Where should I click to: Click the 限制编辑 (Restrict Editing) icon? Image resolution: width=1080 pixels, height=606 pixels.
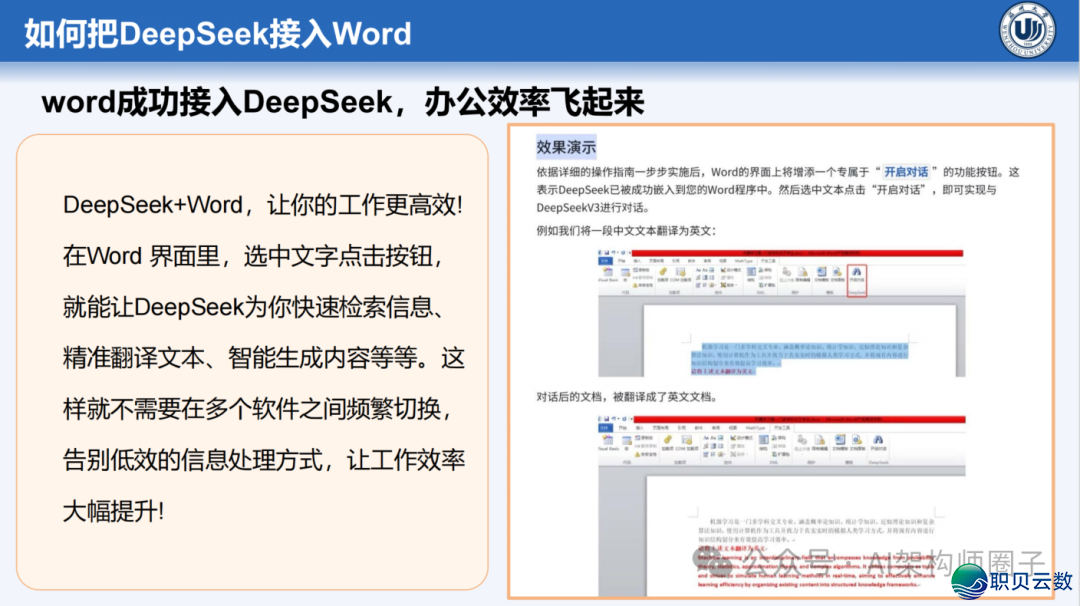click(x=802, y=273)
